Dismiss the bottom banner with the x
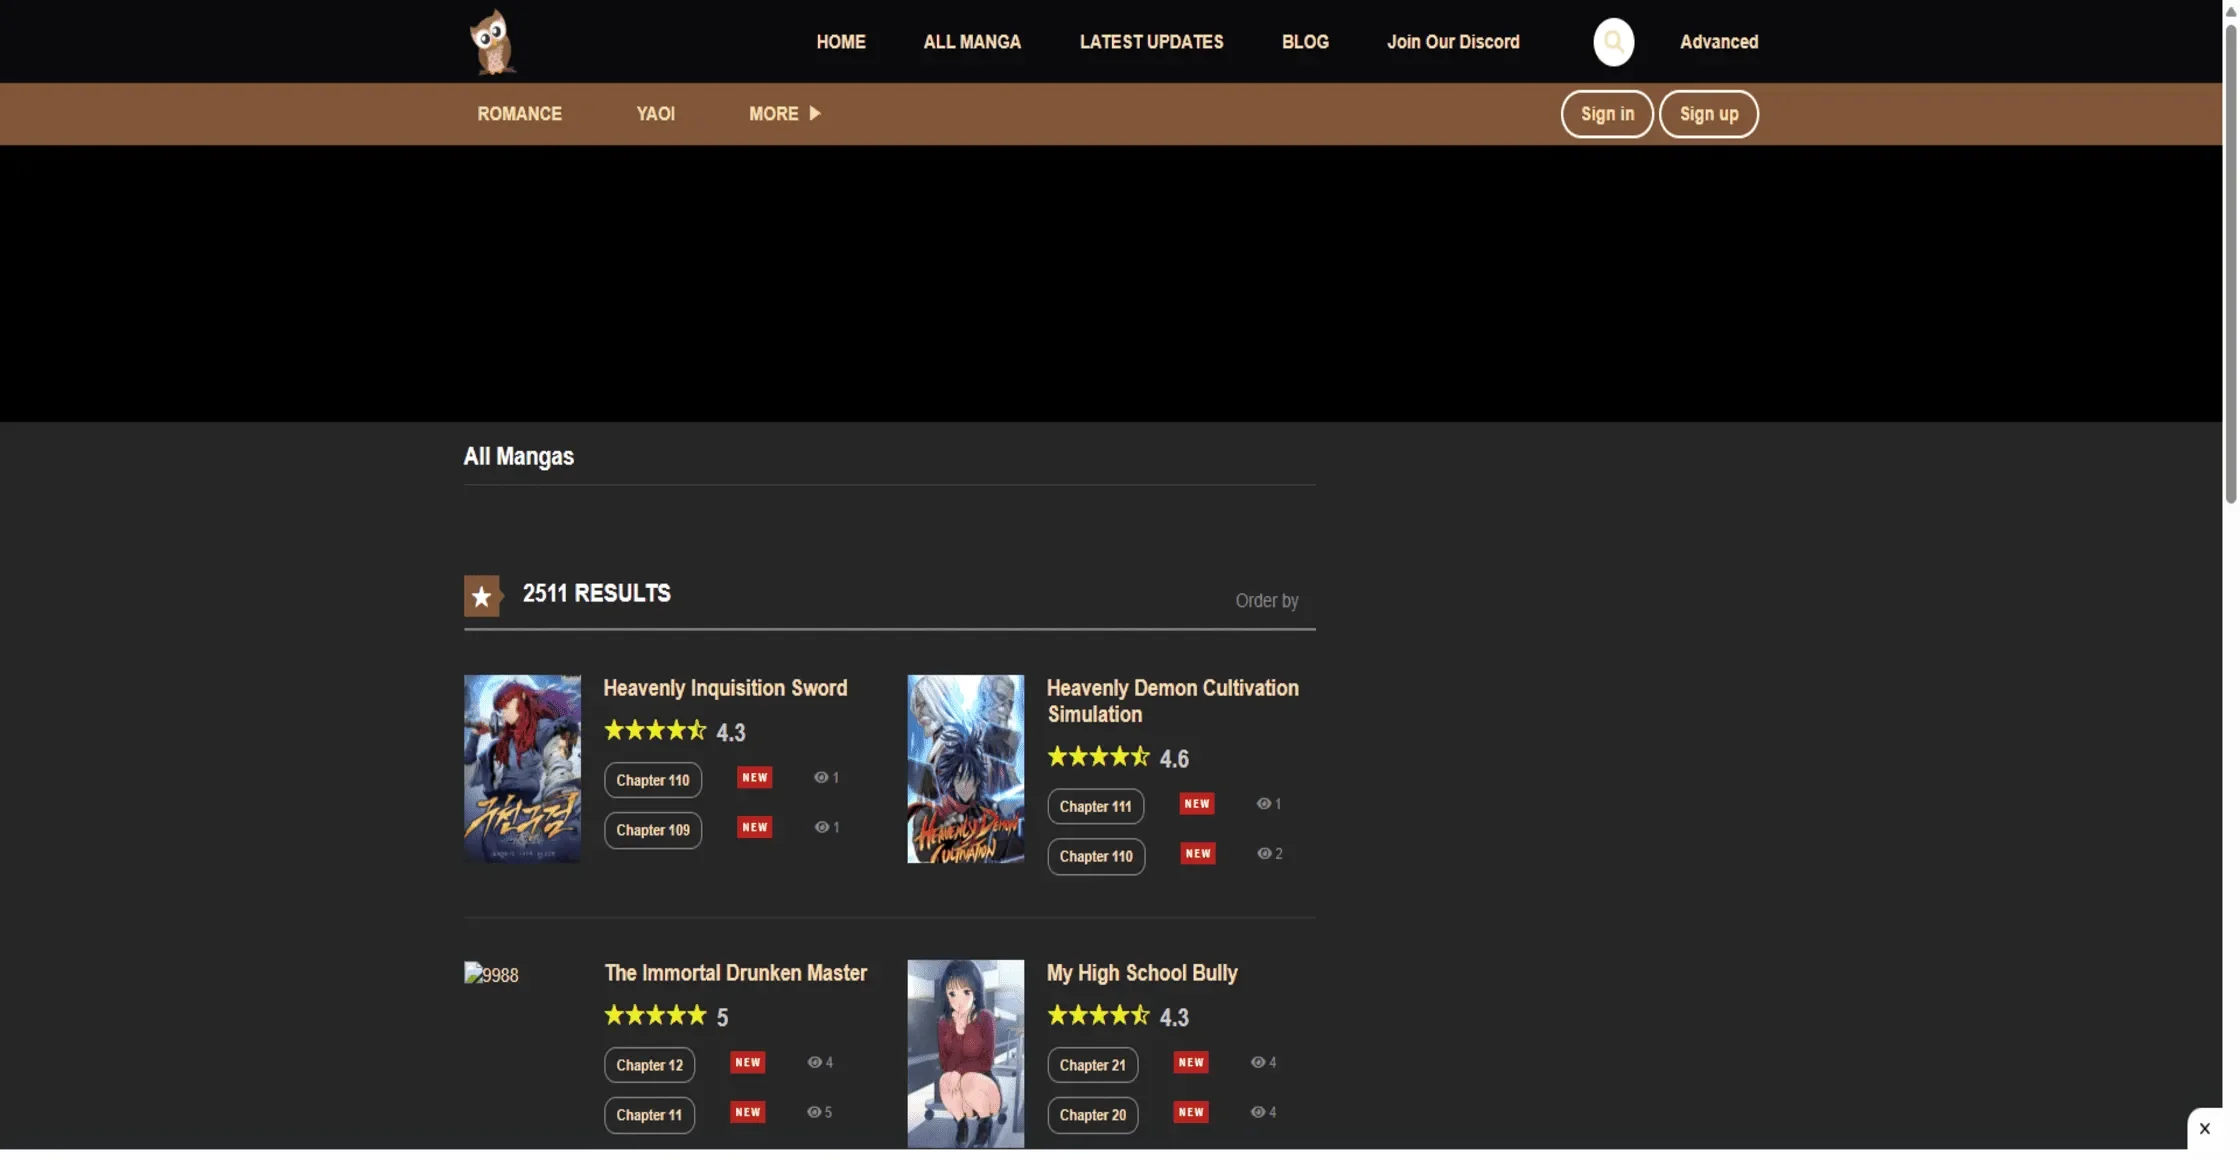The image size is (2240, 1160). tap(2204, 1128)
